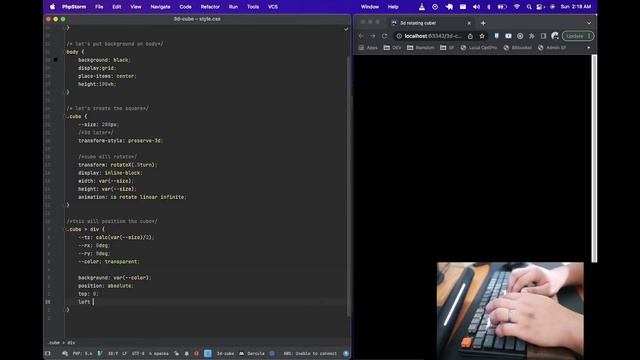This screenshot has width=640, height=360.
Task: Open the Apple menu
Action: click(52, 7)
